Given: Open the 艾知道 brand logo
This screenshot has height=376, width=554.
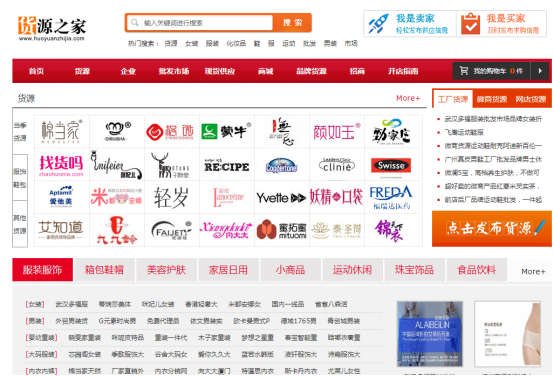Looking at the screenshot, I should pyautogui.click(x=61, y=230).
